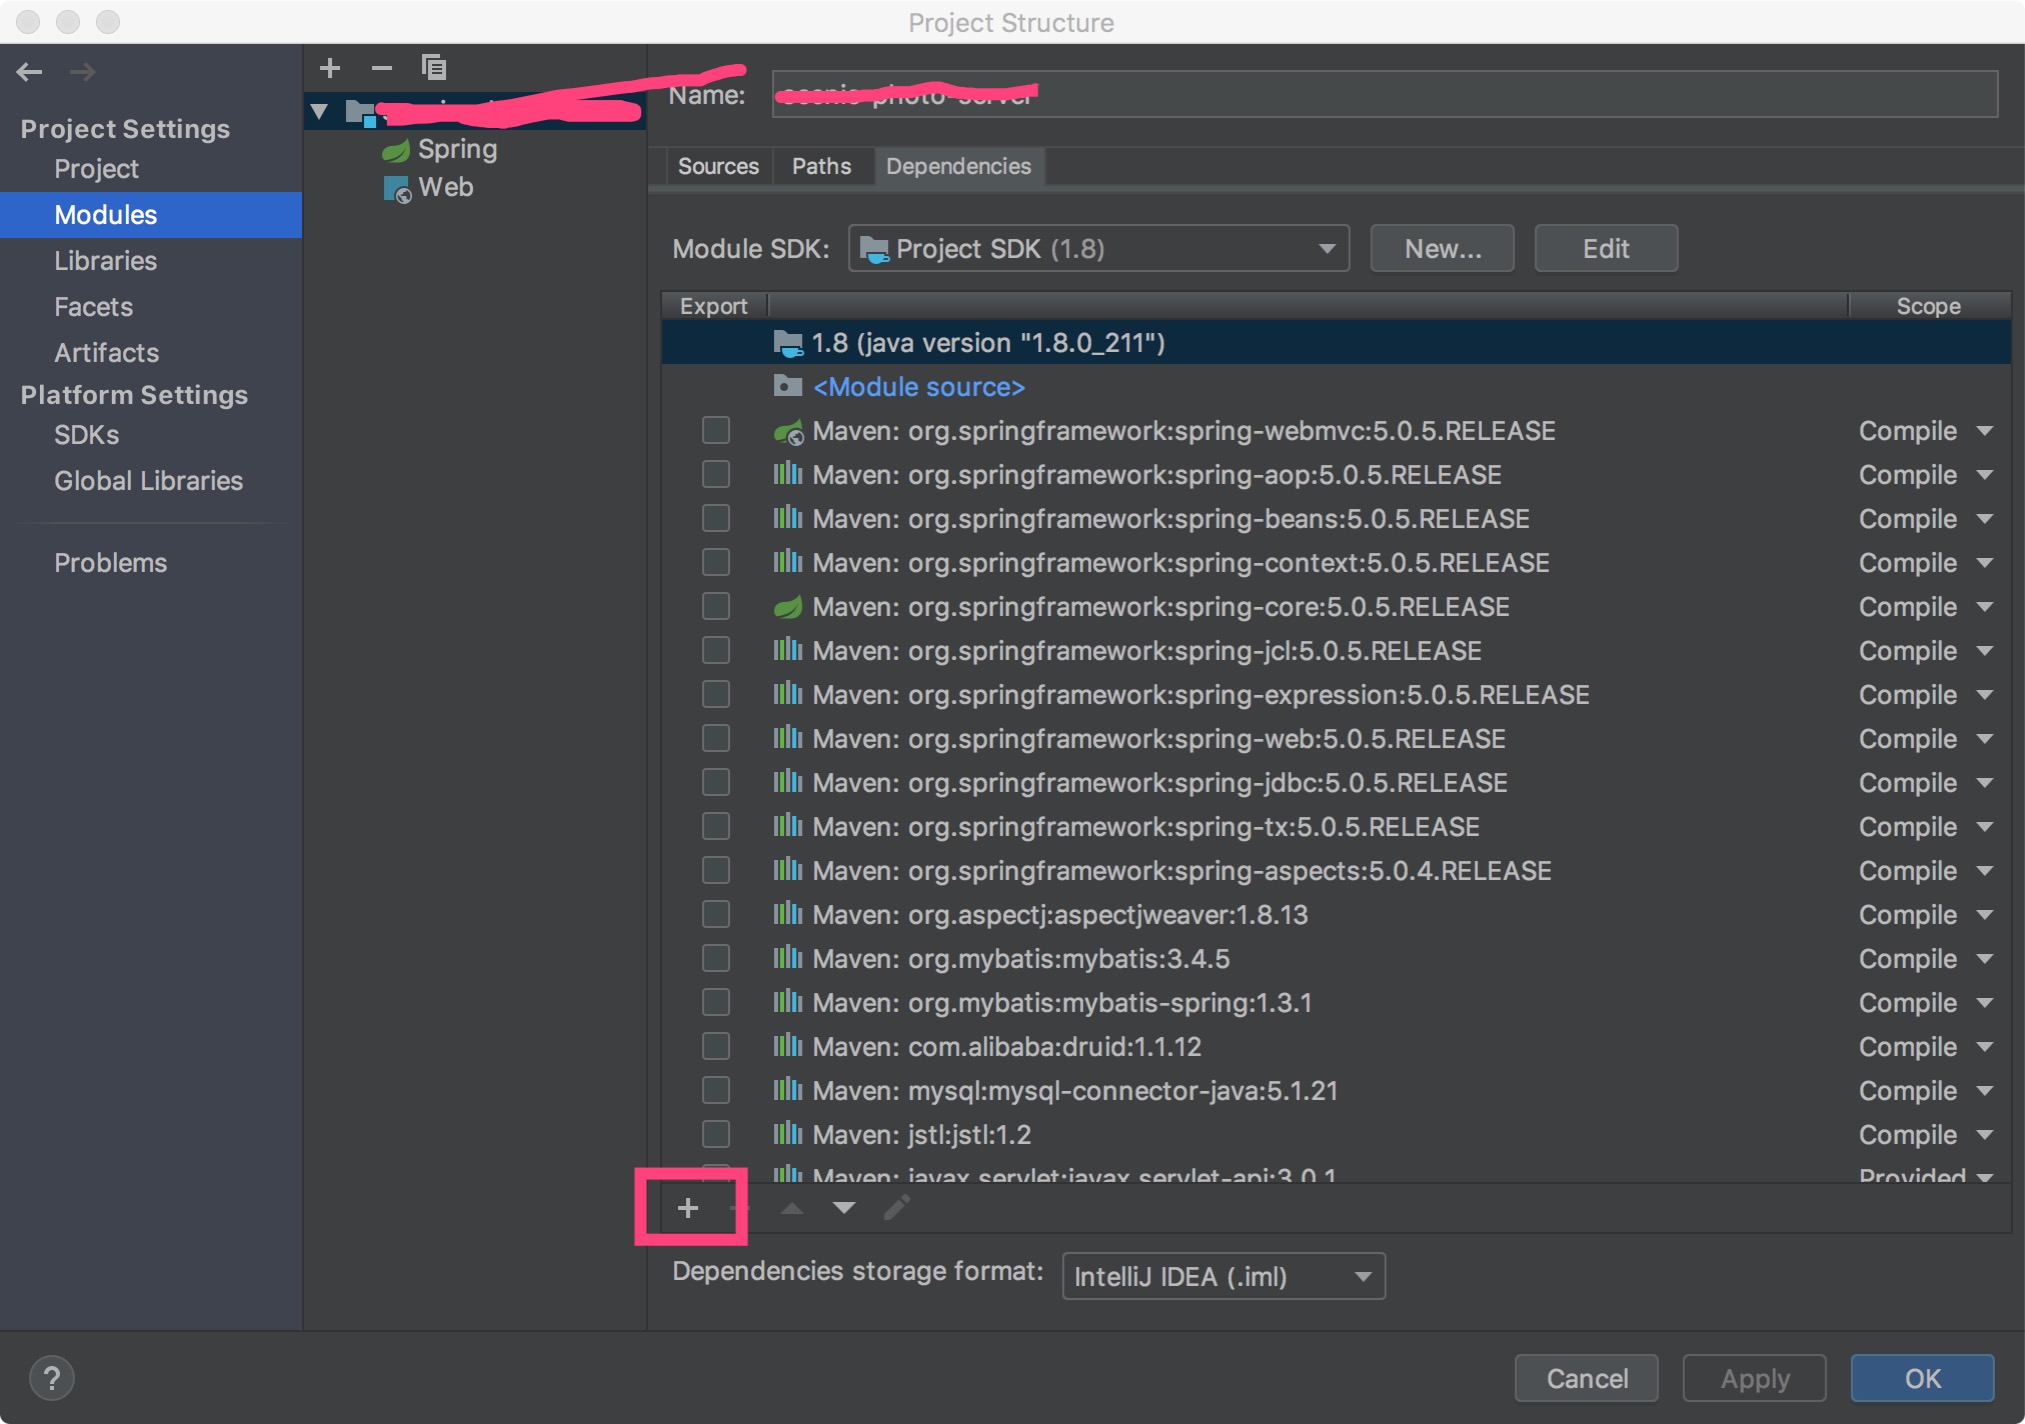
Task: Check export for spring-jcl dependency
Action: pyautogui.click(x=716, y=651)
